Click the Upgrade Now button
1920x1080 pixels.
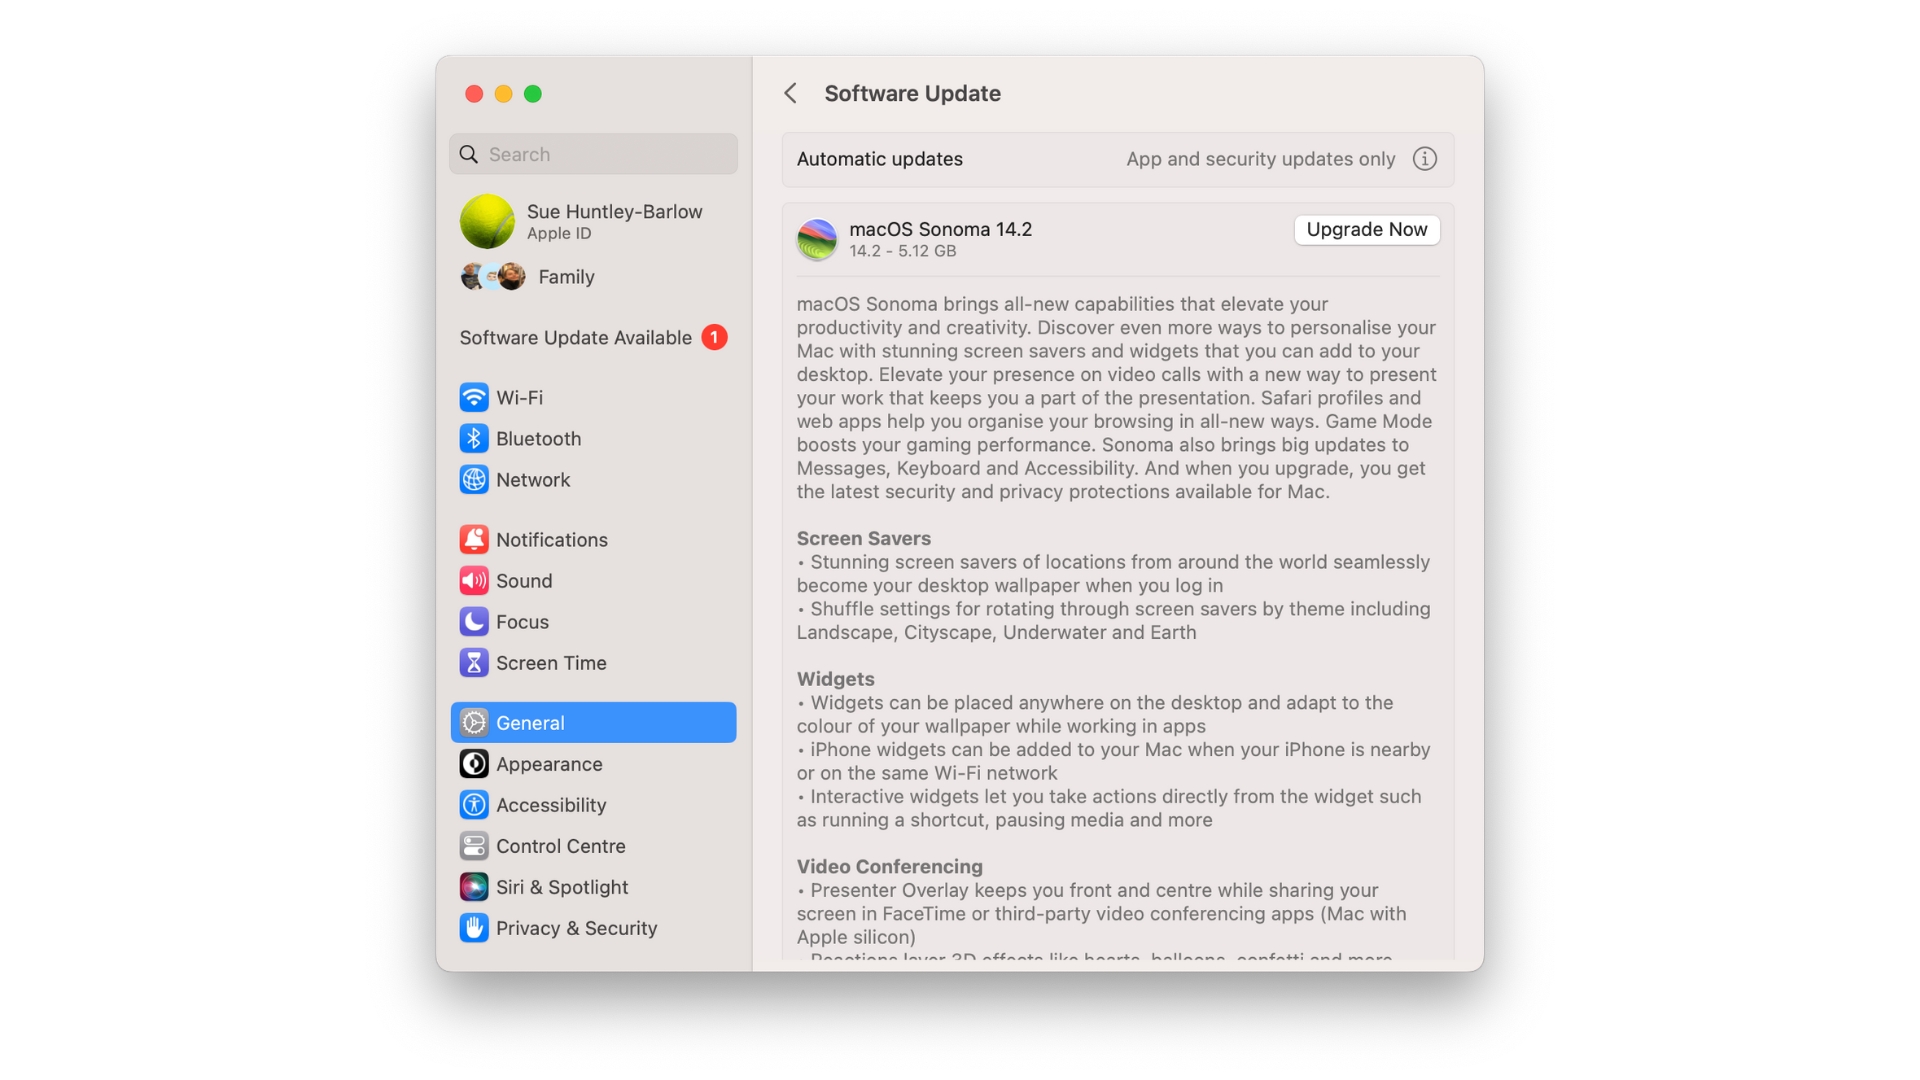pos(1366,229)
